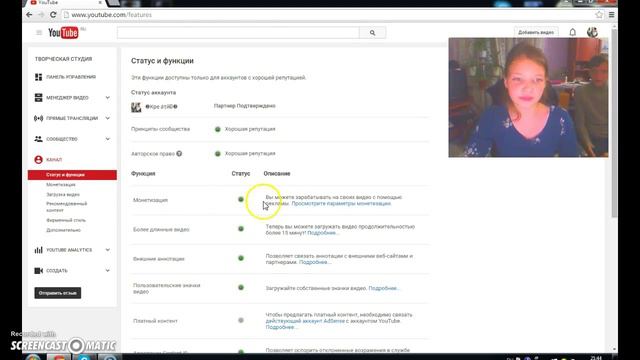The image size is (640, 360).
Task: Open the account avatar menu
Action: click(x=592, y=32)
